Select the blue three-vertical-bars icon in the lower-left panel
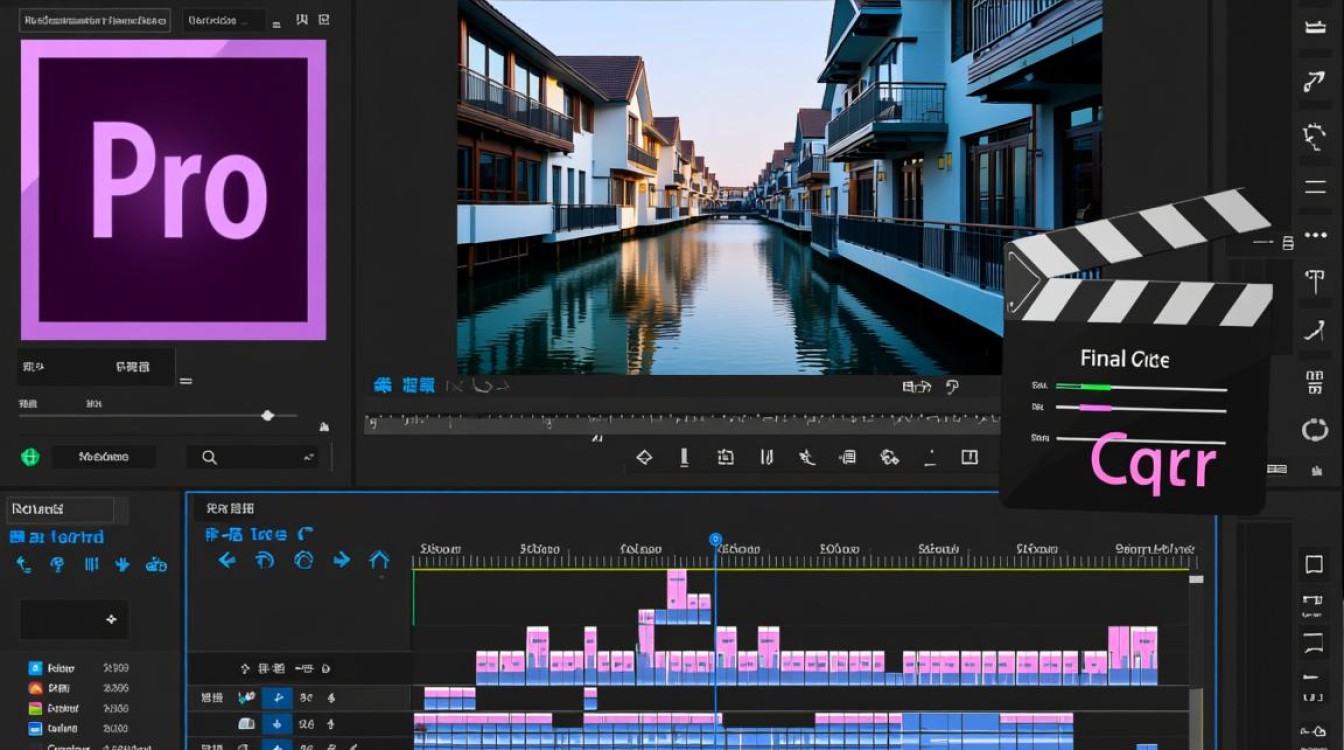Viewport: 1344px width, 750px height. pyautogui.click(x=91, y=565)
